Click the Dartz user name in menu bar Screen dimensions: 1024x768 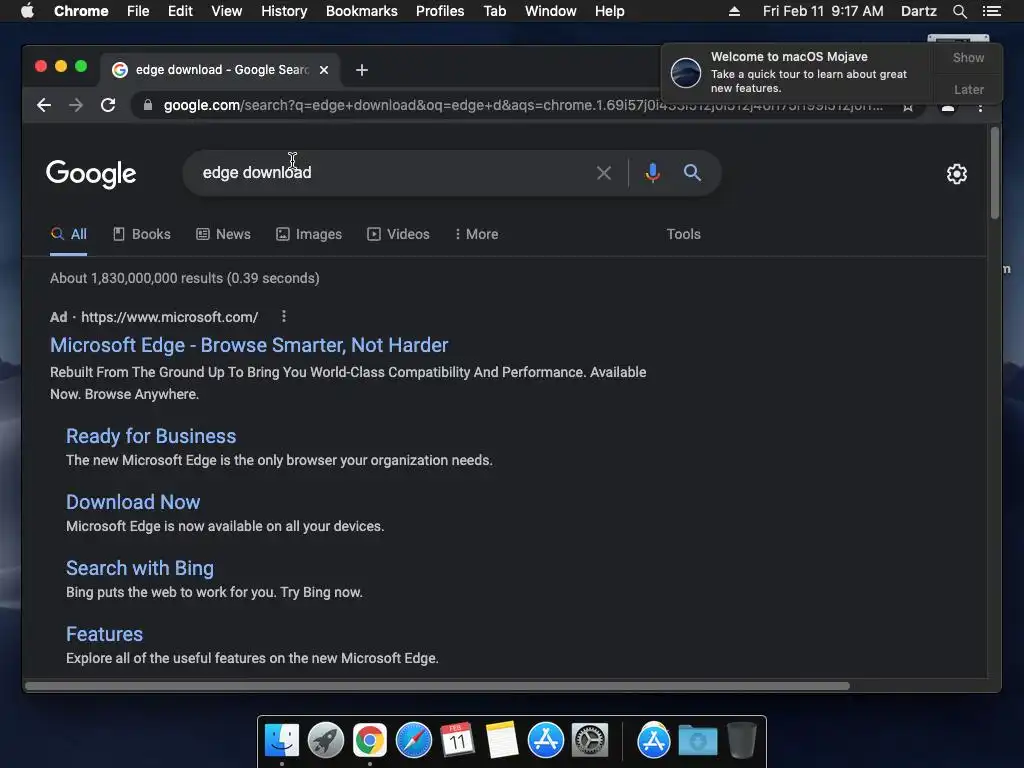[x=918, y=11]
